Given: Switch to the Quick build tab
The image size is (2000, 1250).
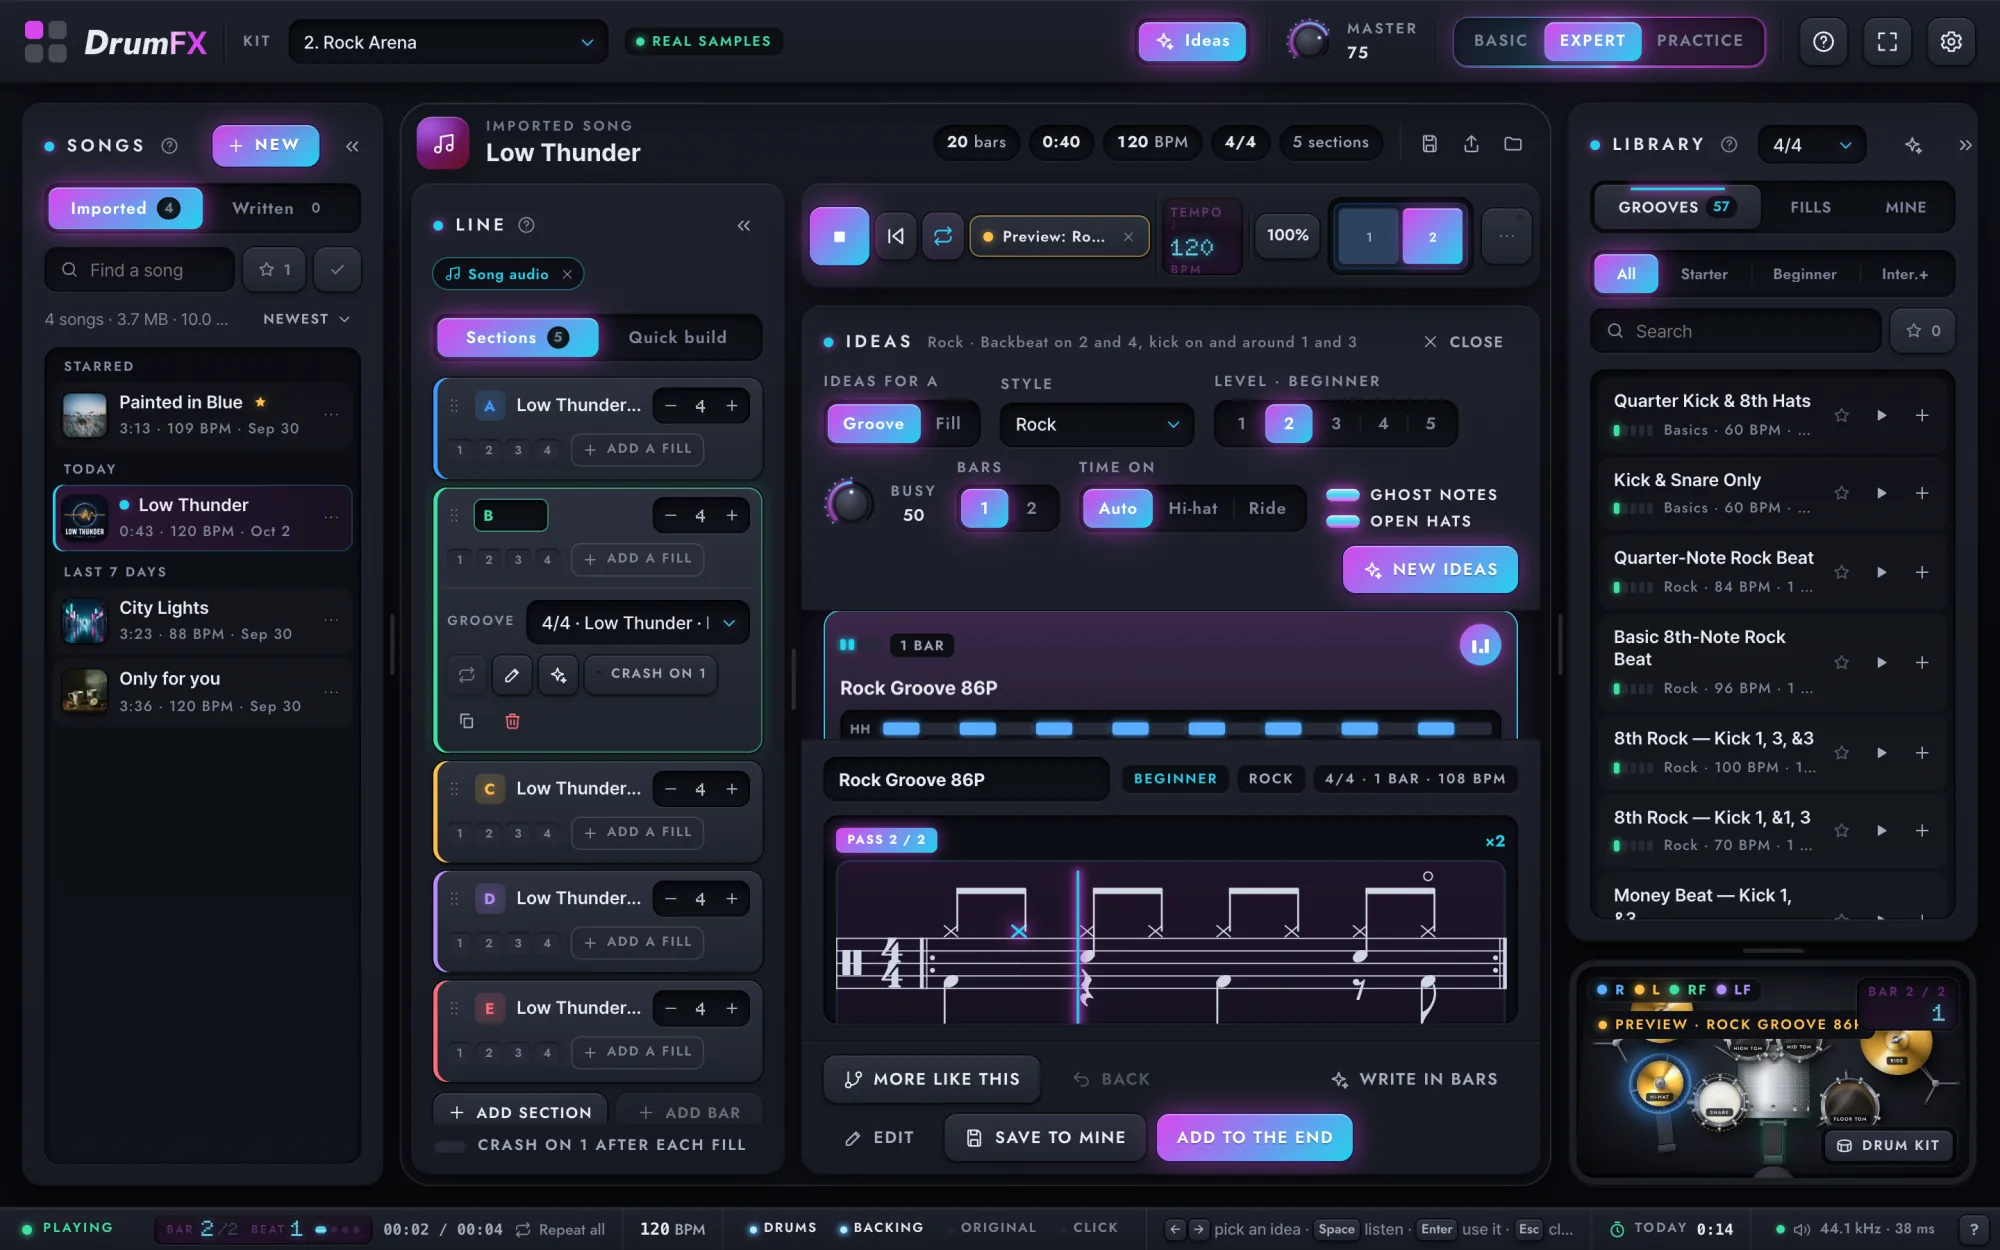Looking at the screenshot, I should pyautogui.click(x=678, y=337).
